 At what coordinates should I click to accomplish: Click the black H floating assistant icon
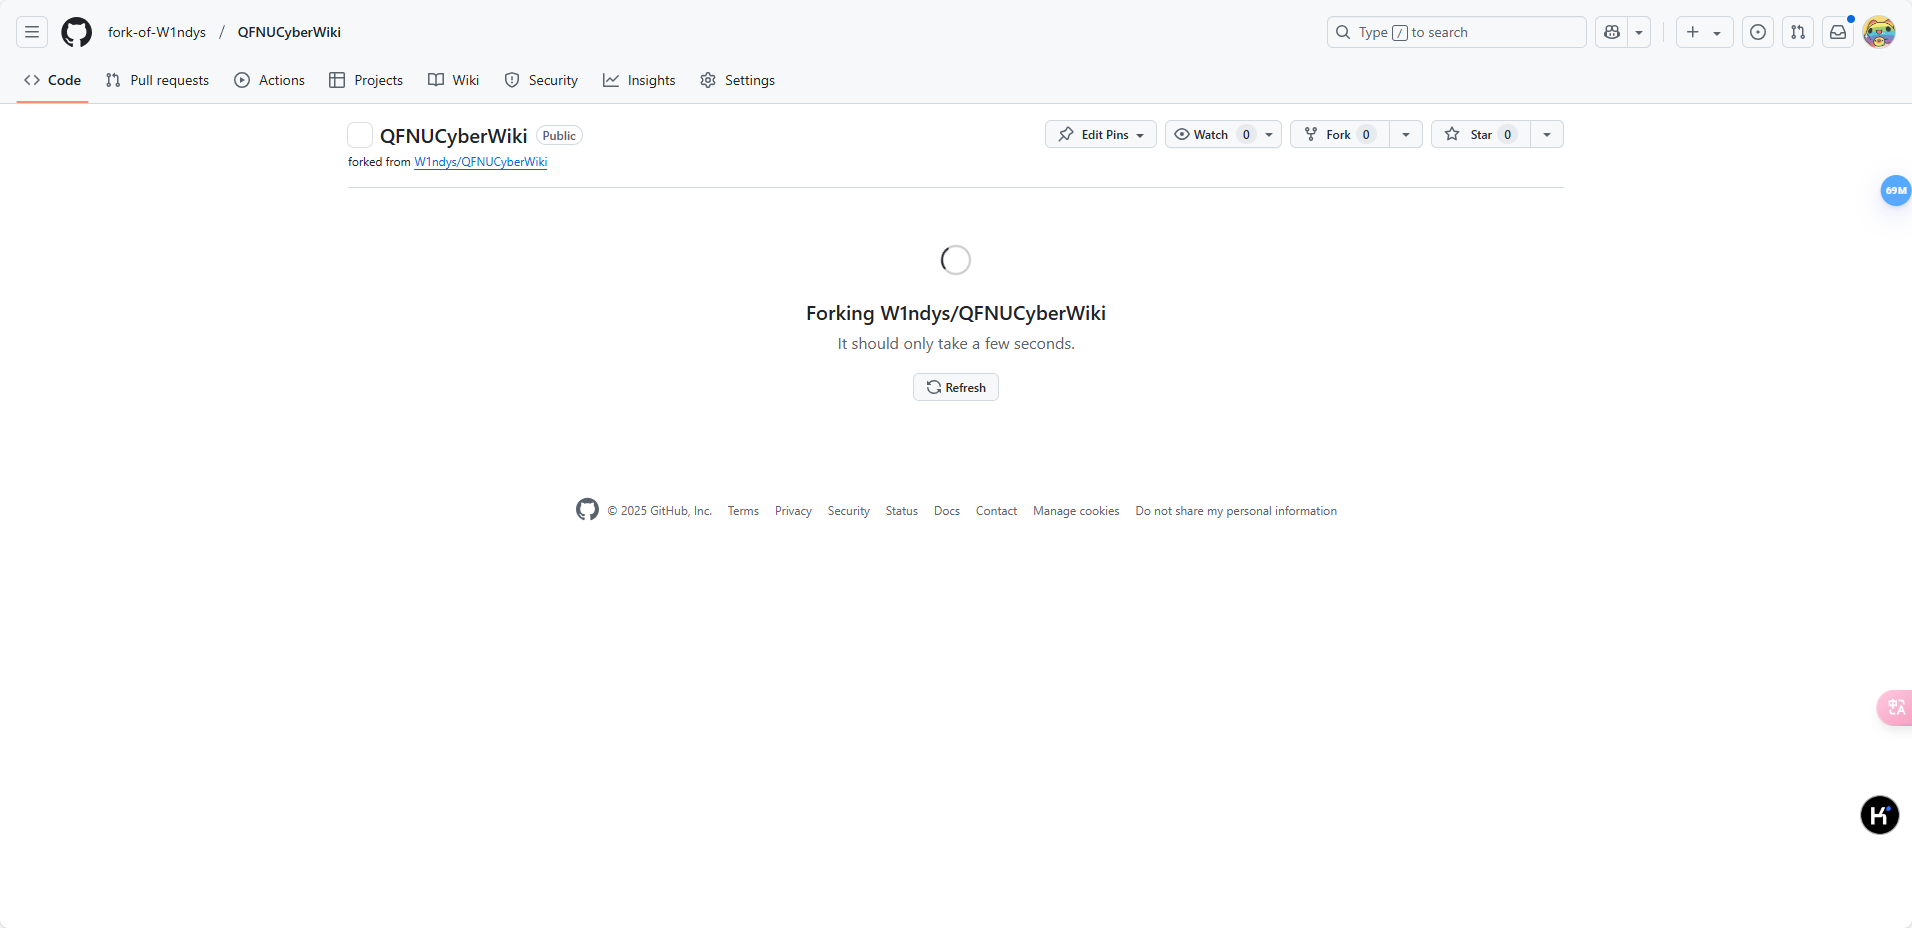pyautogui.click(x=1879, y=815)
